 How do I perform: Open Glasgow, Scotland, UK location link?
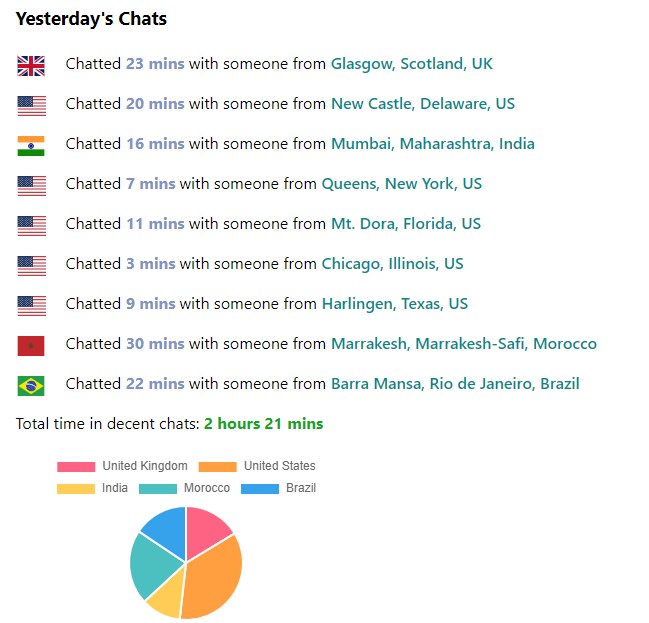[x=411, y=64]
